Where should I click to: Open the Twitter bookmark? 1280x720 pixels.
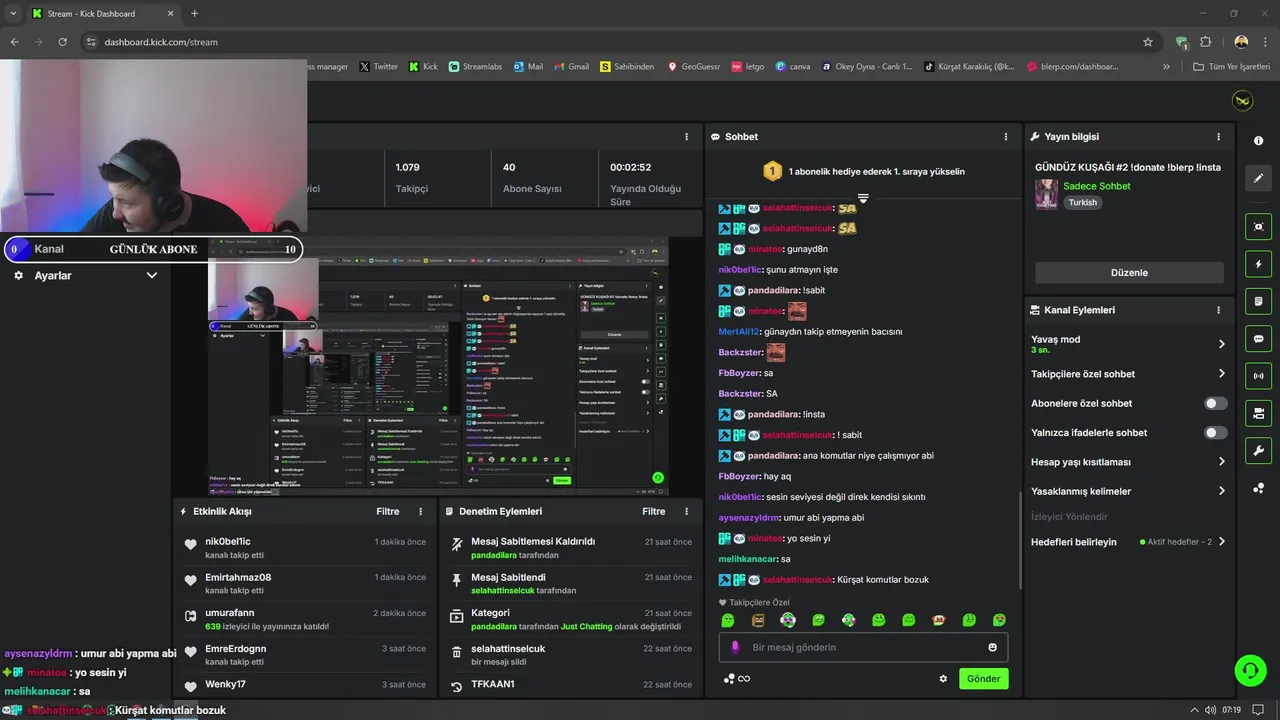(378, 67)
